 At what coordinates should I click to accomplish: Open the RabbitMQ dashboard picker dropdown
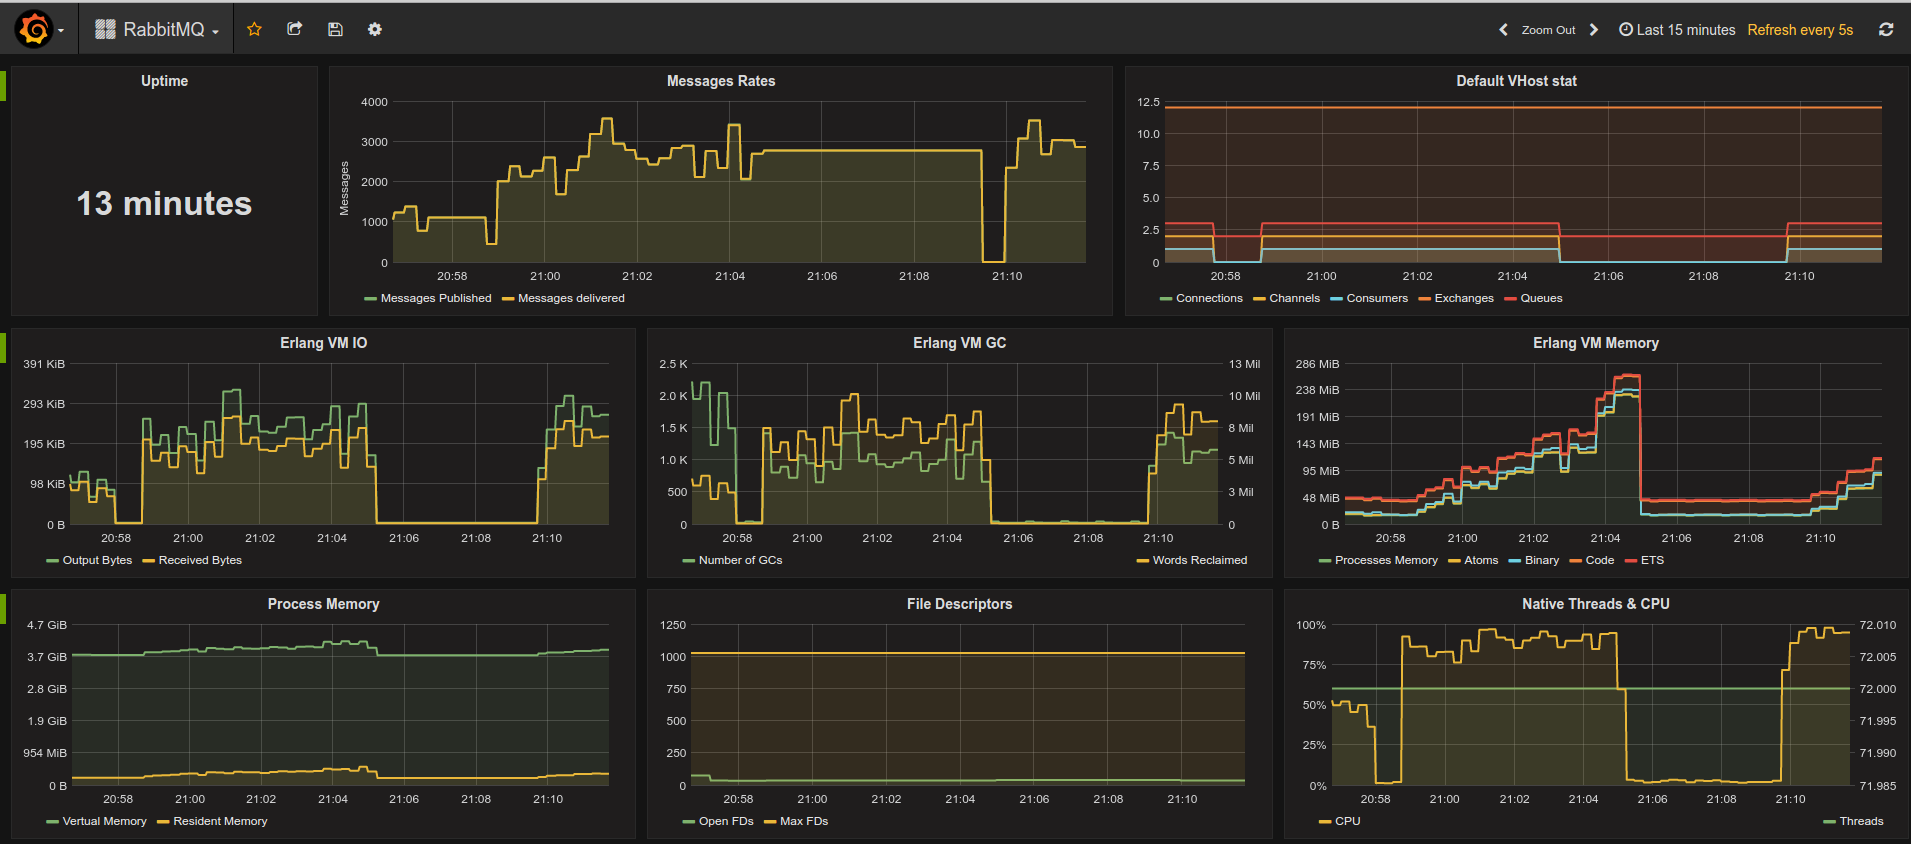pyautogui.click(x=157, y=30)
